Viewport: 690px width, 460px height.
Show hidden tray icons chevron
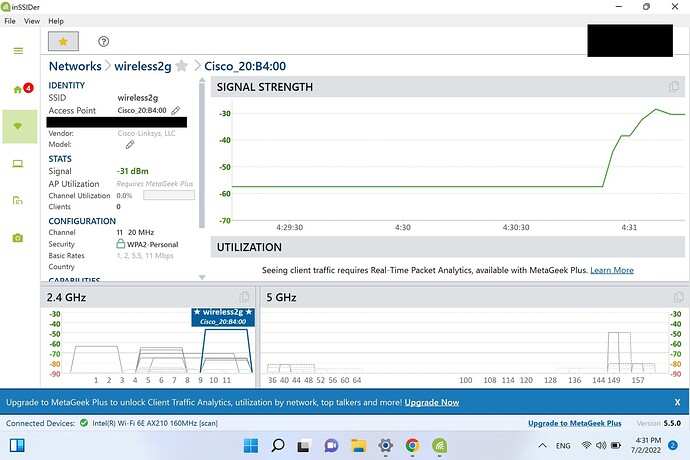coord(543,445)
